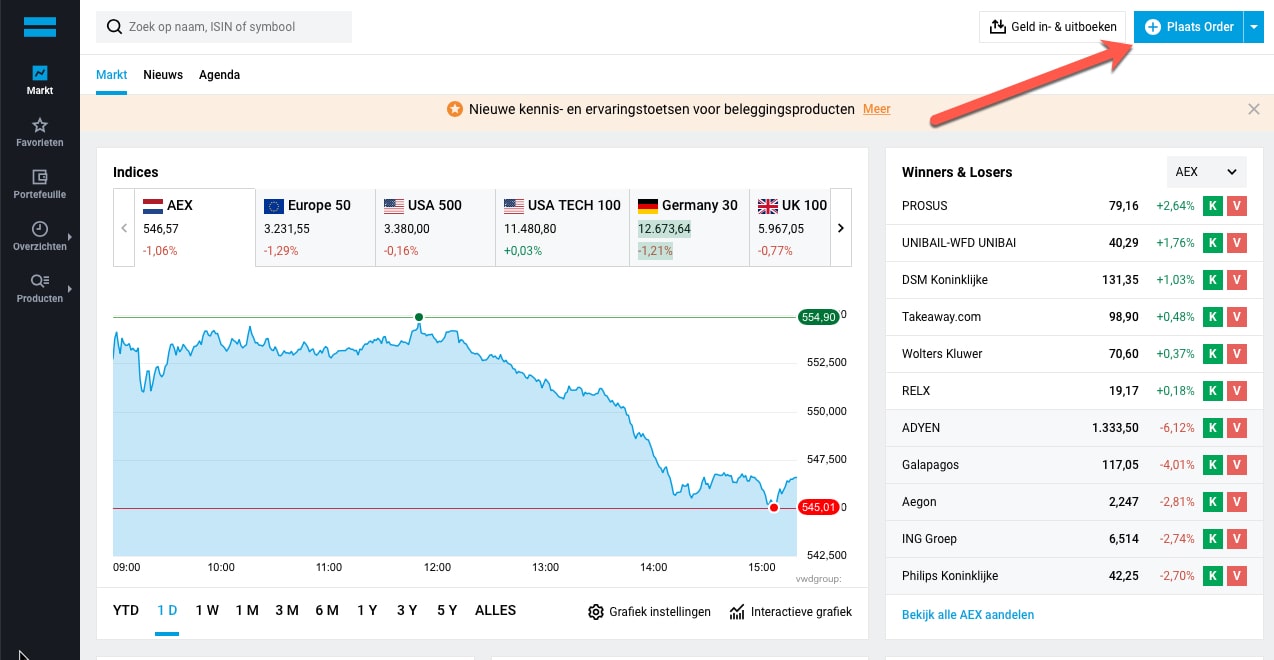This screenshot has width=1274, height=660.
Task: Open Portefeuille wallet icon in sidebar
Action: coord(40,177)
